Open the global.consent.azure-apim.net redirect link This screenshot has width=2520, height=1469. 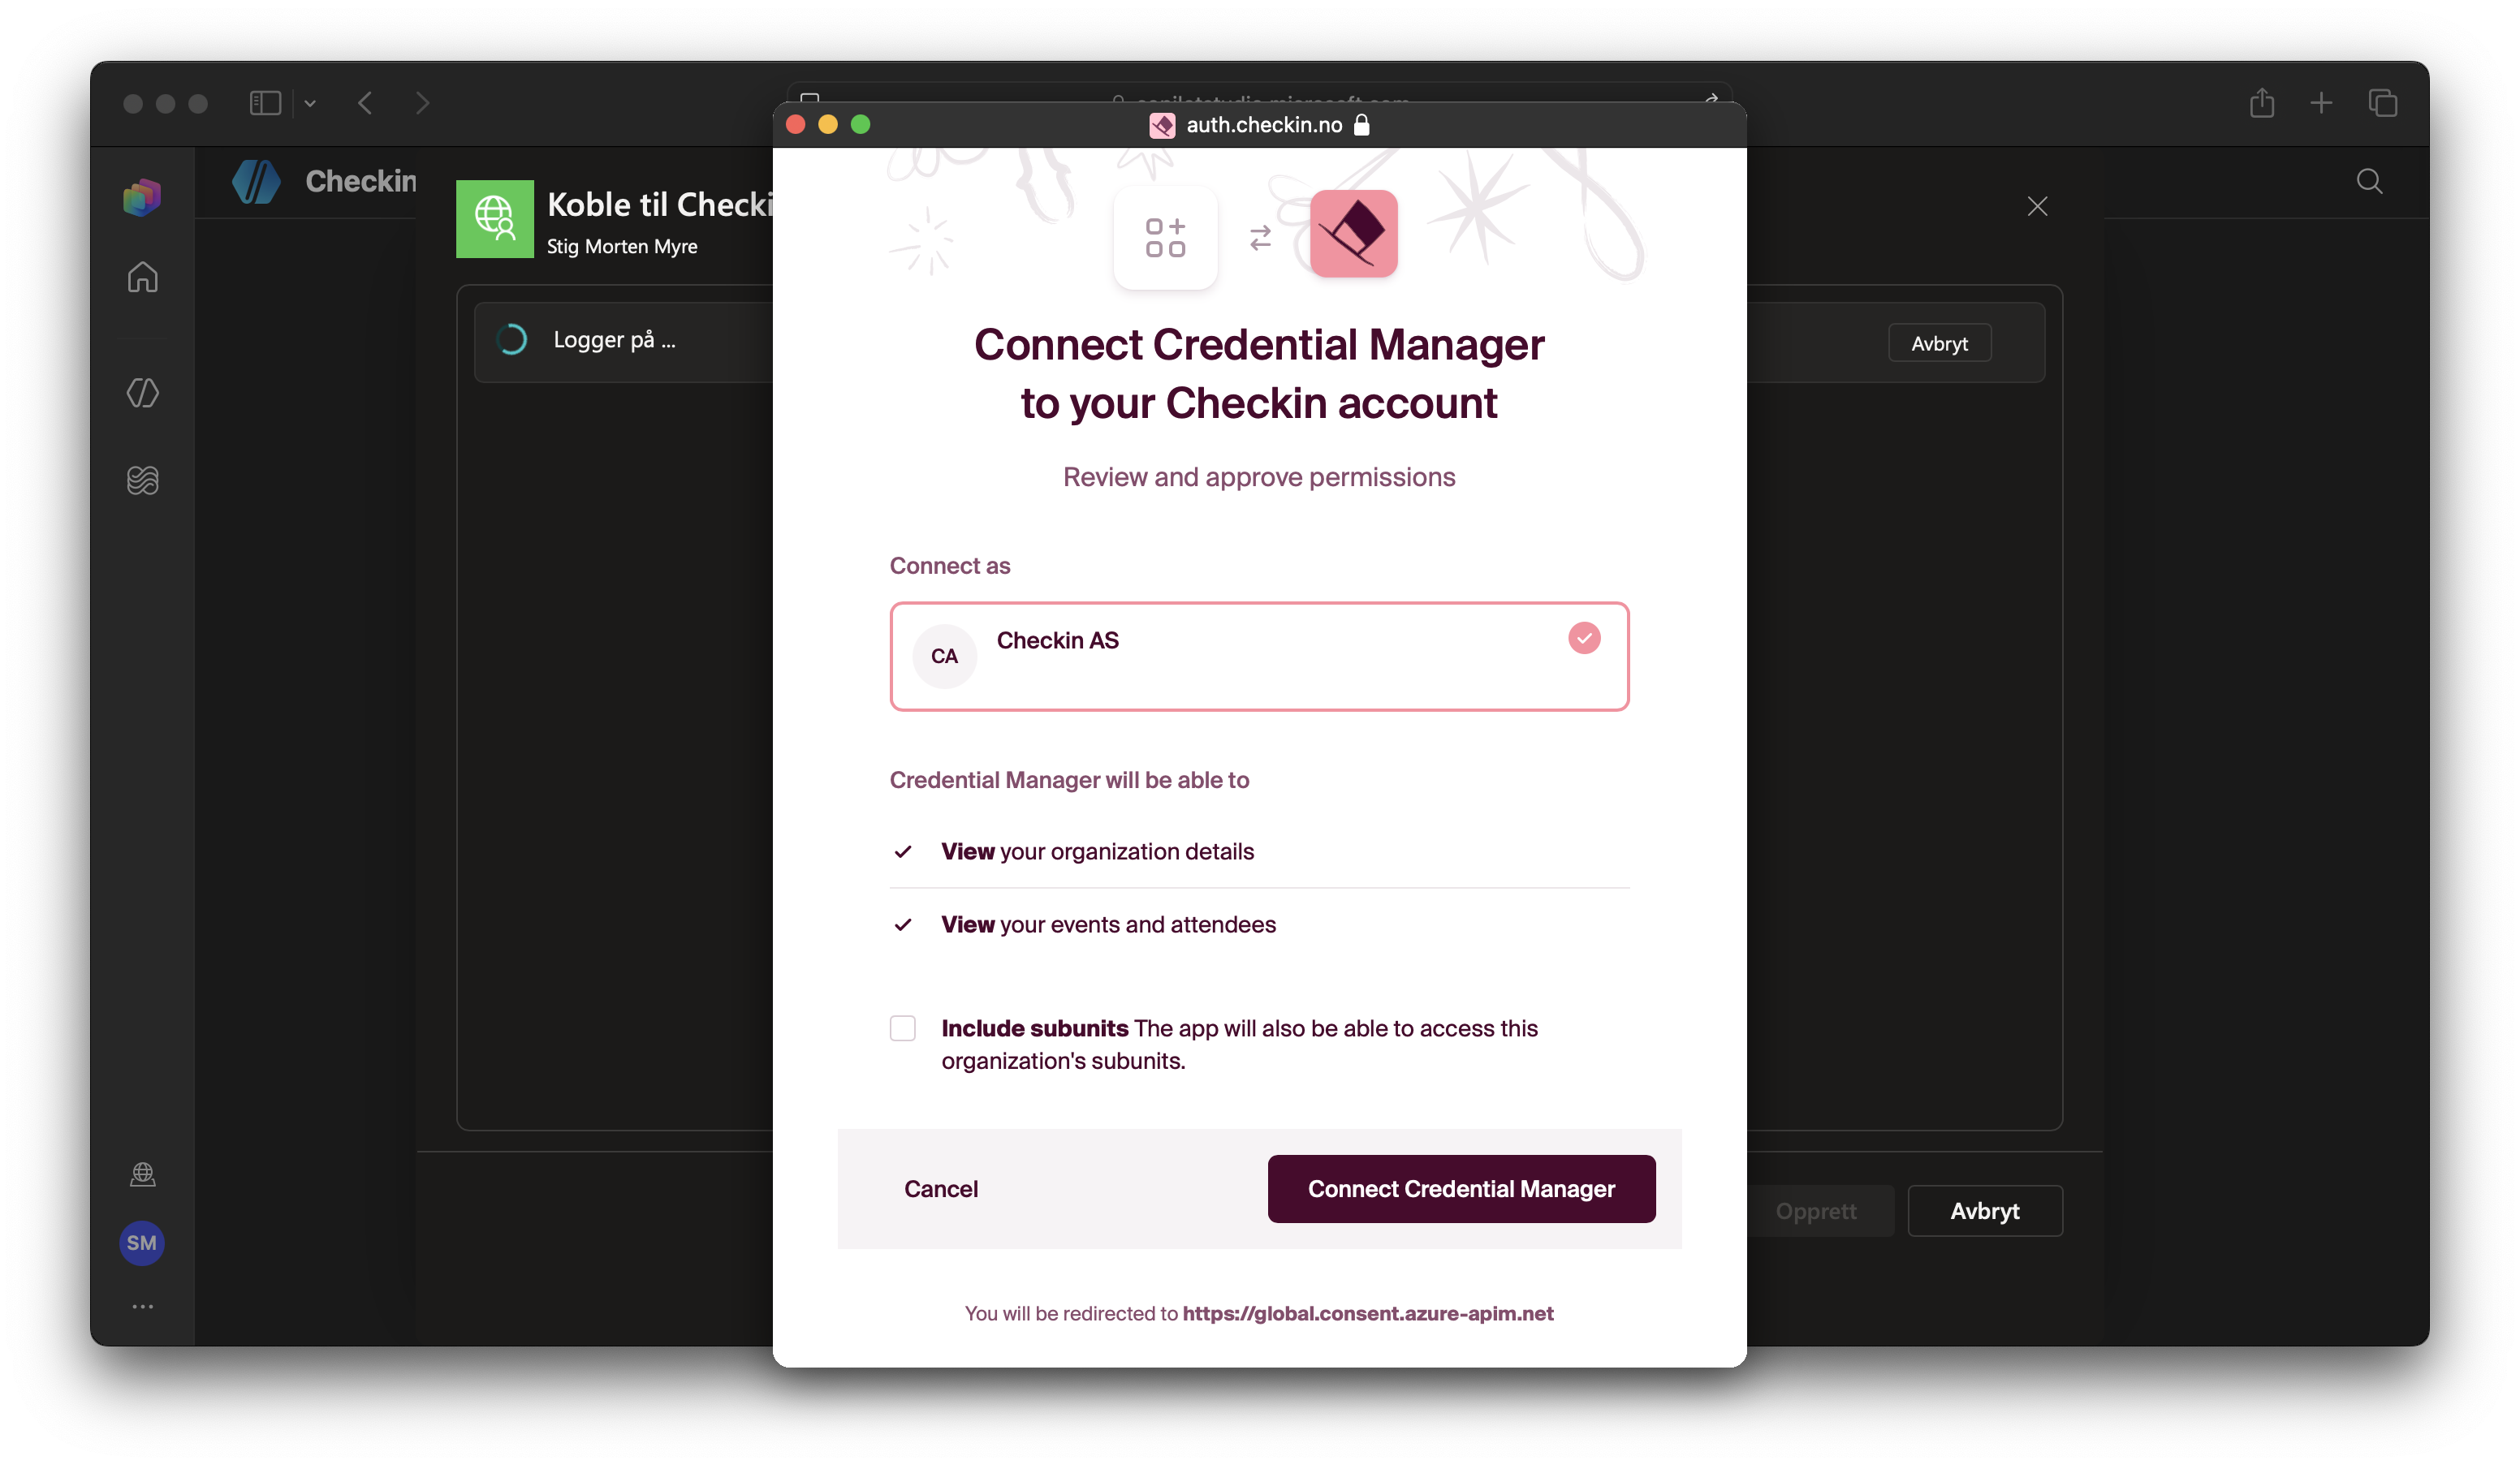pos(1368,1313)
